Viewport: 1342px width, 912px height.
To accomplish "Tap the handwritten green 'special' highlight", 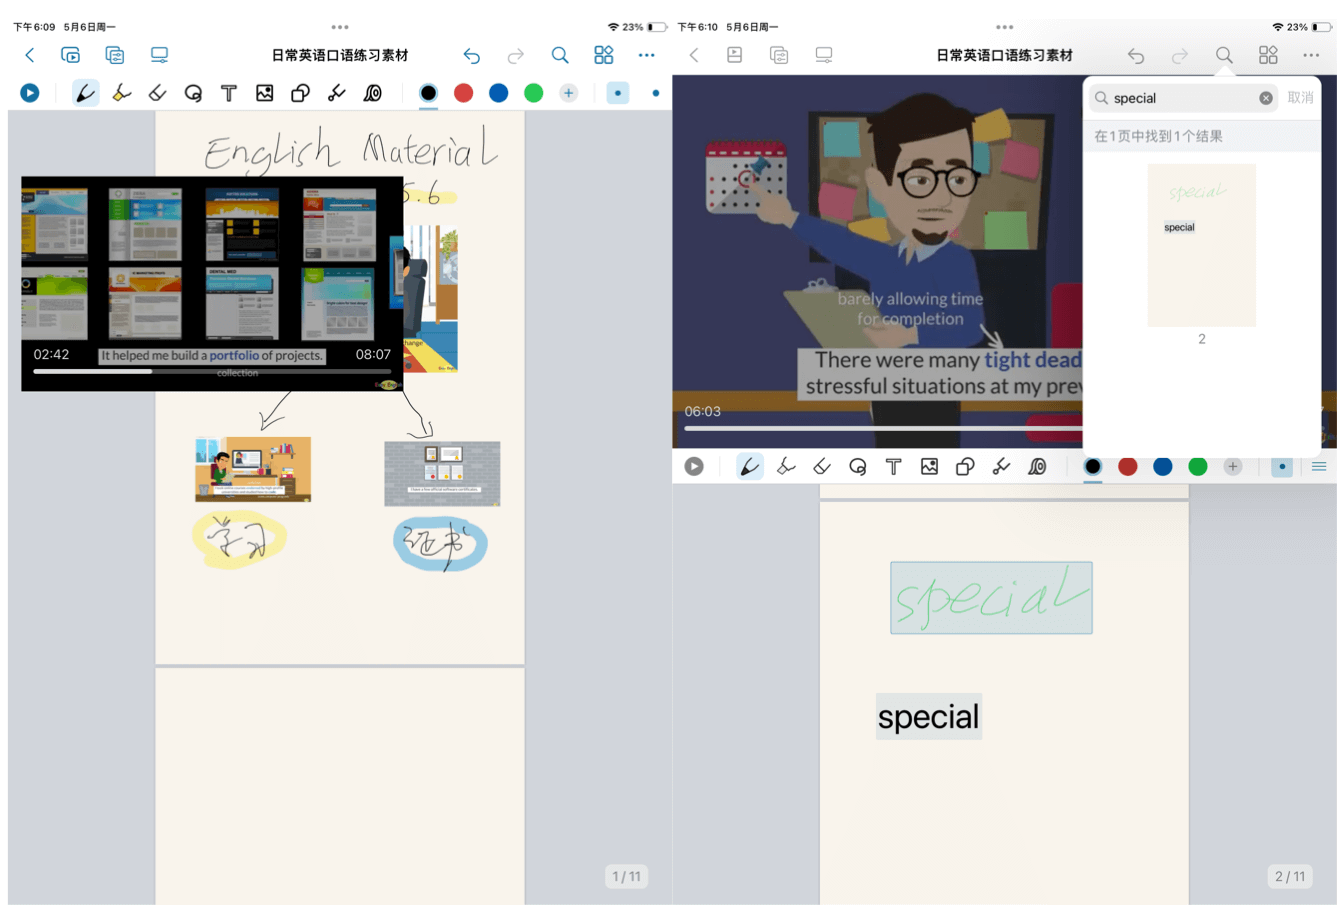I will pyautogui.click(x=991, y=598).
